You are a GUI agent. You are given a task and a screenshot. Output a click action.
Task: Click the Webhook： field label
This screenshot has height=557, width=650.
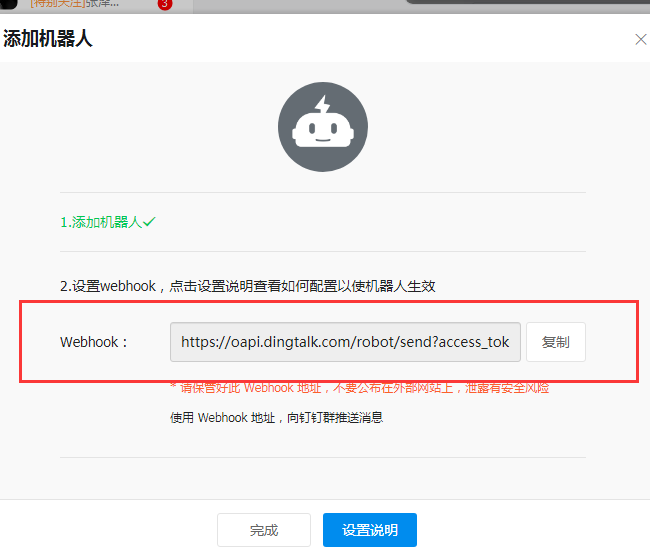pos(94,342)
